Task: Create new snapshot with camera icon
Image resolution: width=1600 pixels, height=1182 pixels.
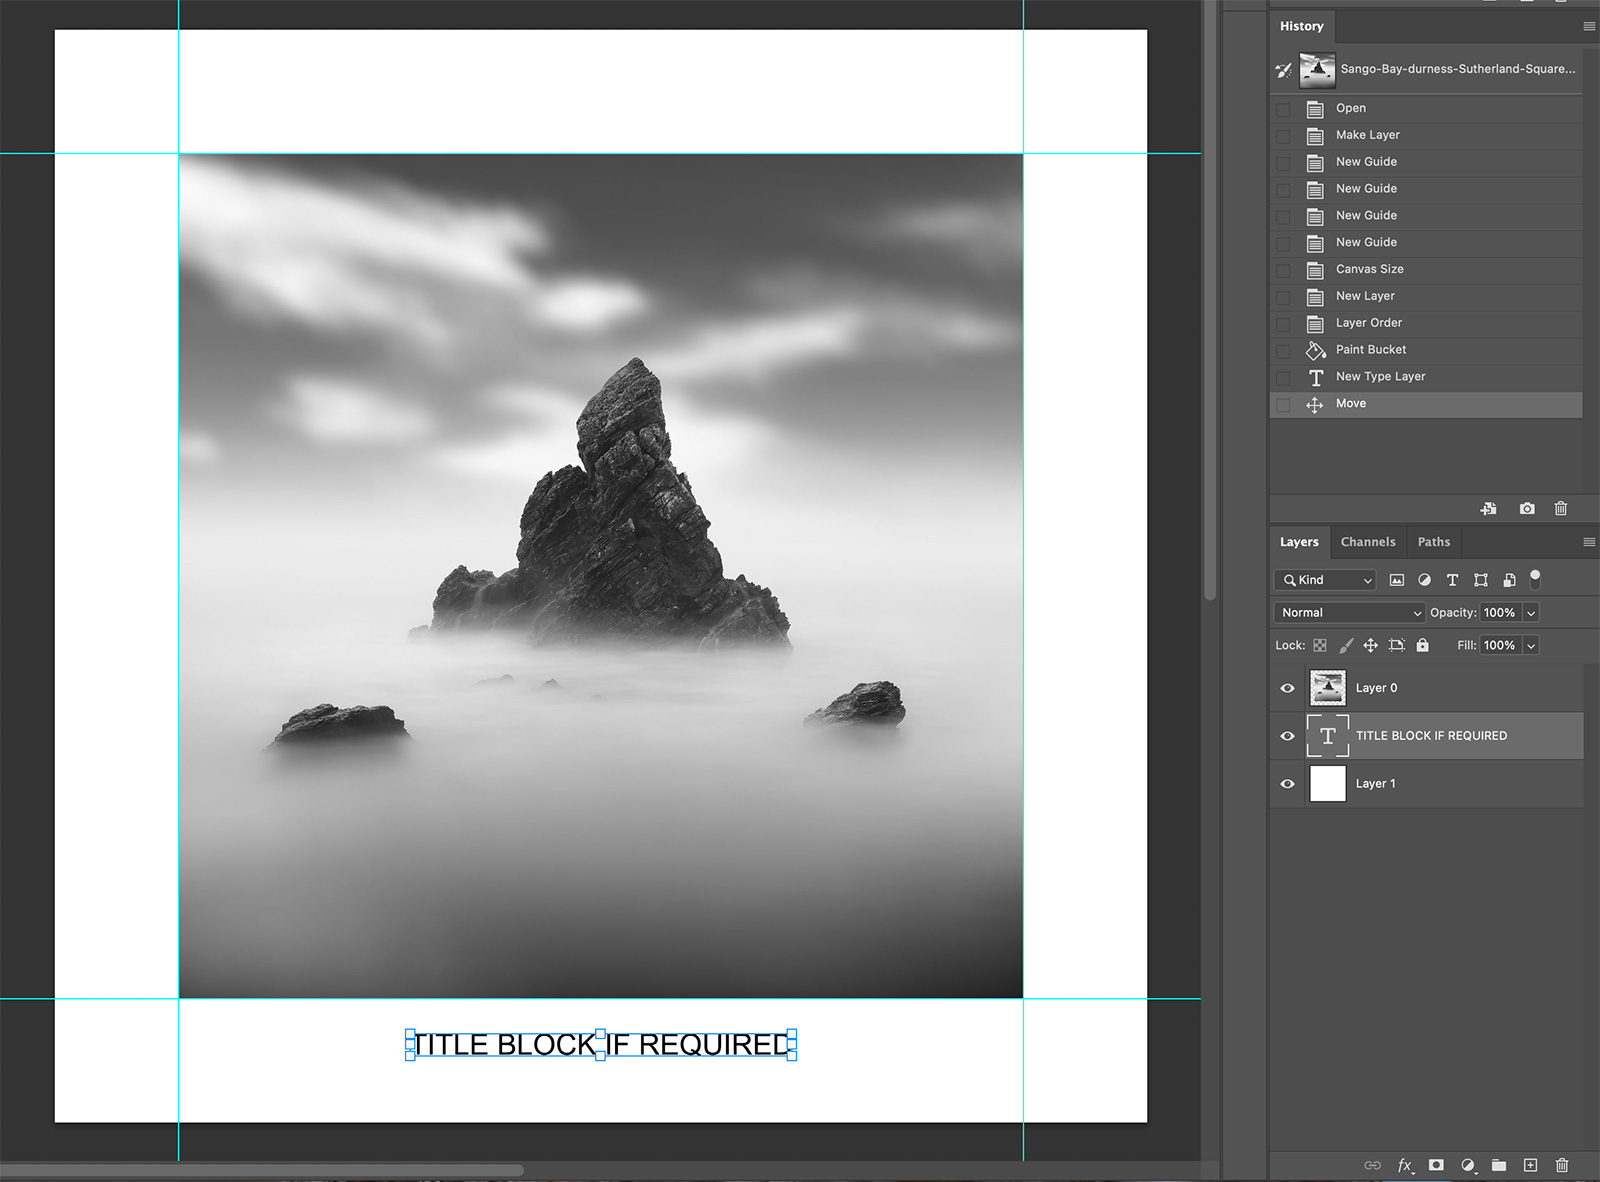Action: (x=1527, y=509)
